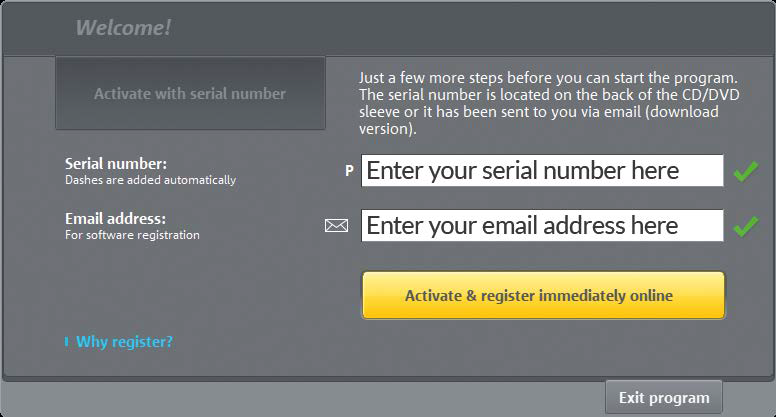Click the Email address: label

(115, 218)
